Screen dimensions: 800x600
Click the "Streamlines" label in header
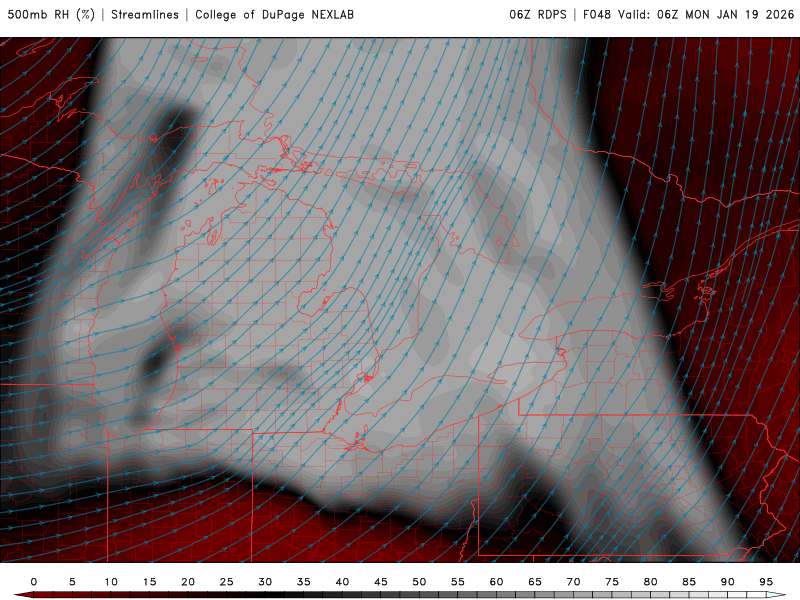145,14
